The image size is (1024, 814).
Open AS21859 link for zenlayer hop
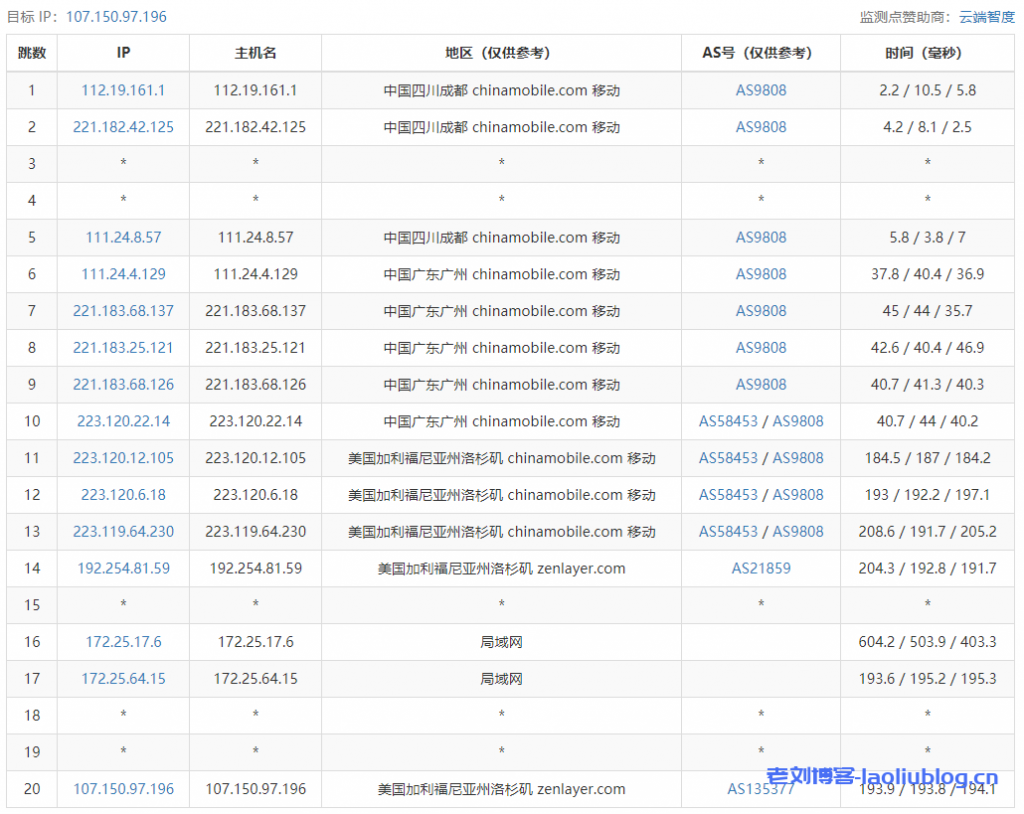(x=761, y=568)
